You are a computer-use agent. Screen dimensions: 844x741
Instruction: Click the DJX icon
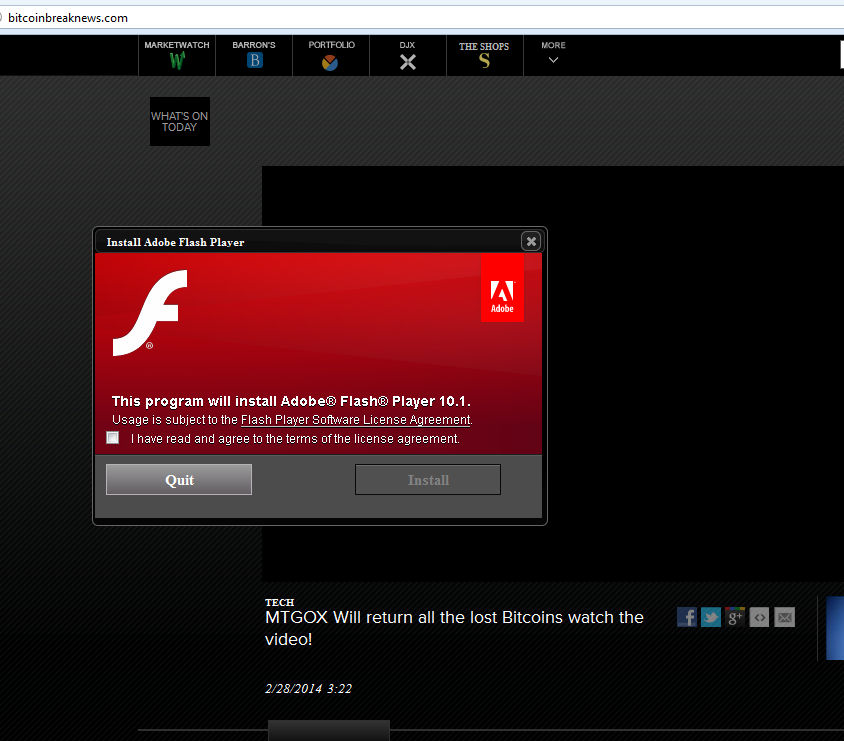(x=407, y=62)
